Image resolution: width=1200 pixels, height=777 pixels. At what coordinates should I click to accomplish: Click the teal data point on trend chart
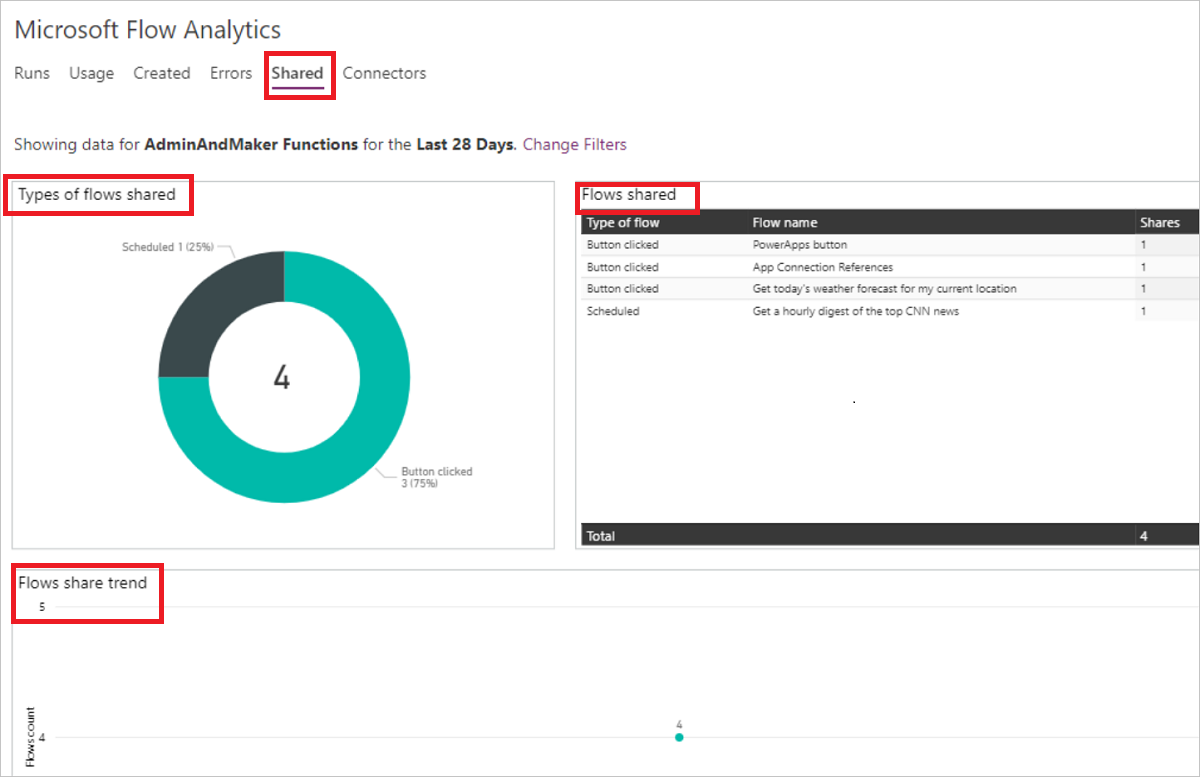pyautogui.click(x=679, y=737)
